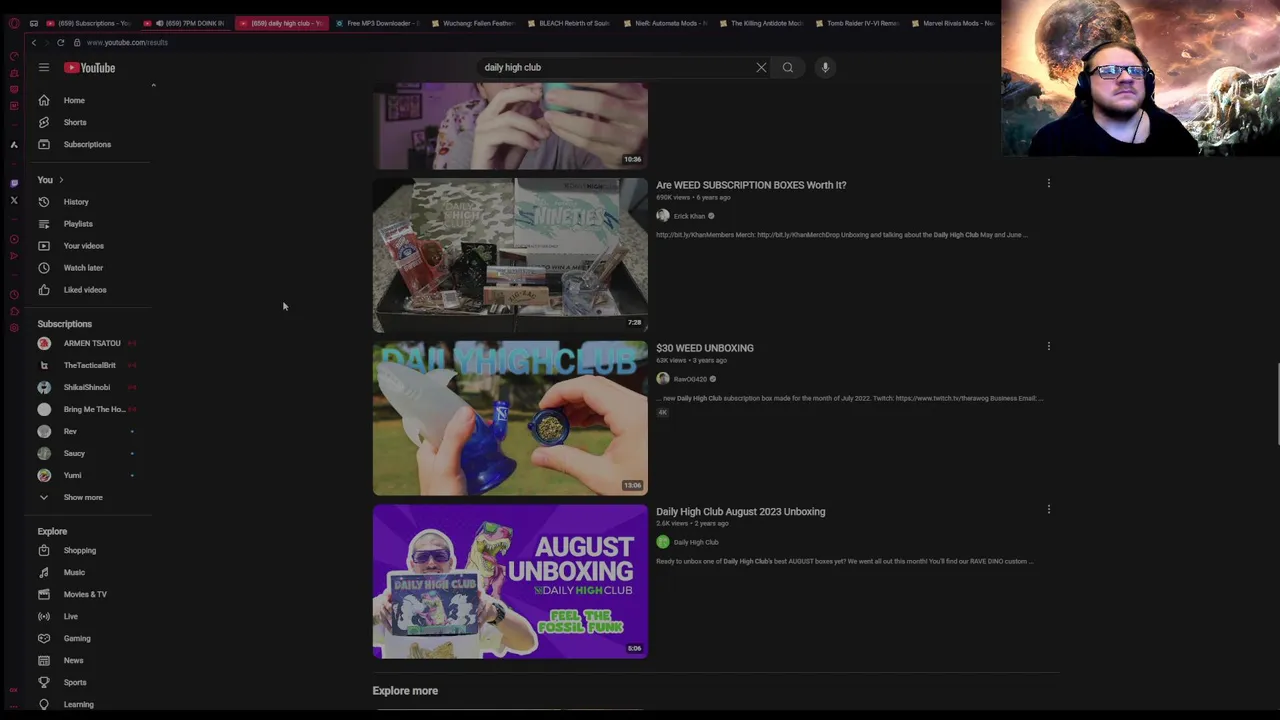Click the partially visible 10:36 video thumbnail
Image resolution: width=1280 pixels, height=720 pixels.
510,126
